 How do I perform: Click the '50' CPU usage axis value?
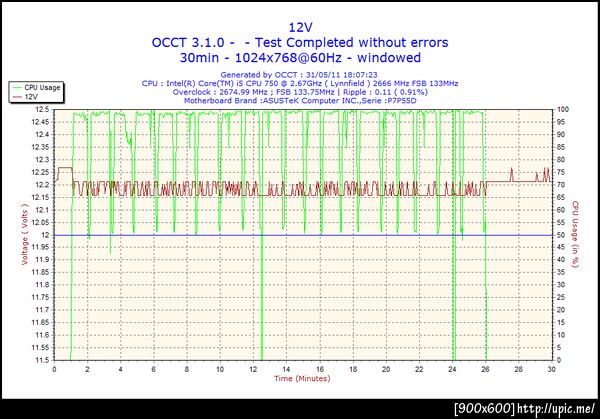(561, 235)
